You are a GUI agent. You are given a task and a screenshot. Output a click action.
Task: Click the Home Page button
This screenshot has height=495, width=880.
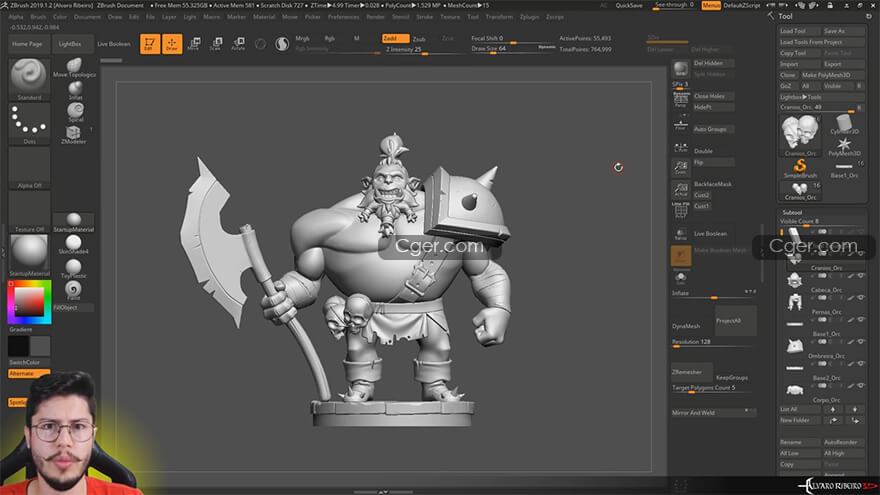pyautogui.click(x=28, y=44)
